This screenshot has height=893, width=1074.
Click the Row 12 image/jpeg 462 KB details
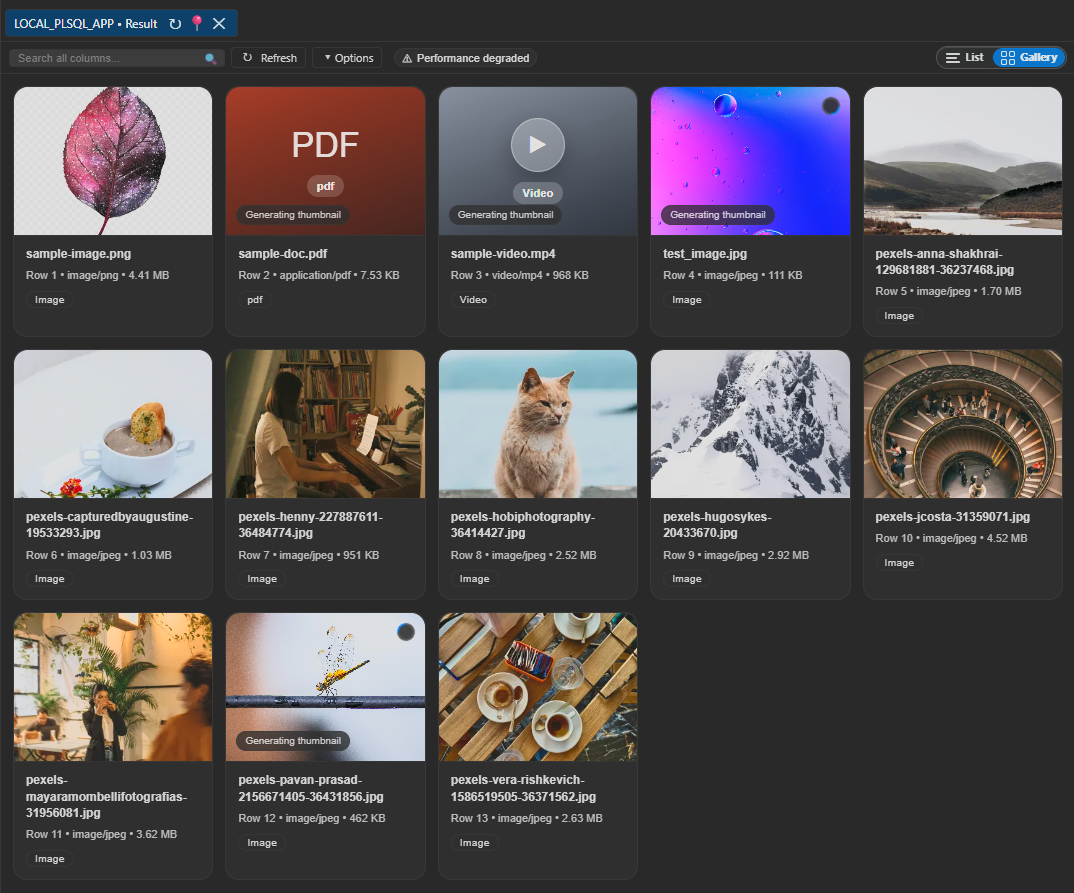(312, 818)
